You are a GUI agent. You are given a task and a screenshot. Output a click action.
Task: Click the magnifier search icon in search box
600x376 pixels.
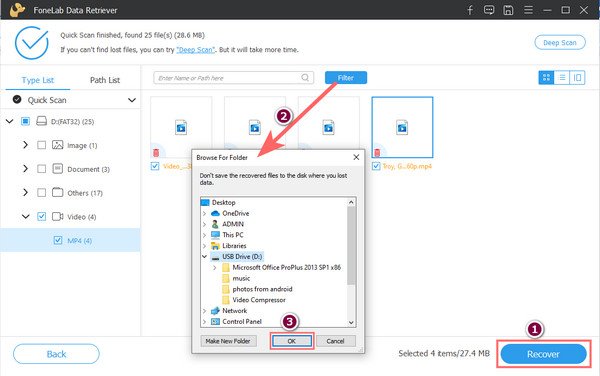tap(305, 78)
